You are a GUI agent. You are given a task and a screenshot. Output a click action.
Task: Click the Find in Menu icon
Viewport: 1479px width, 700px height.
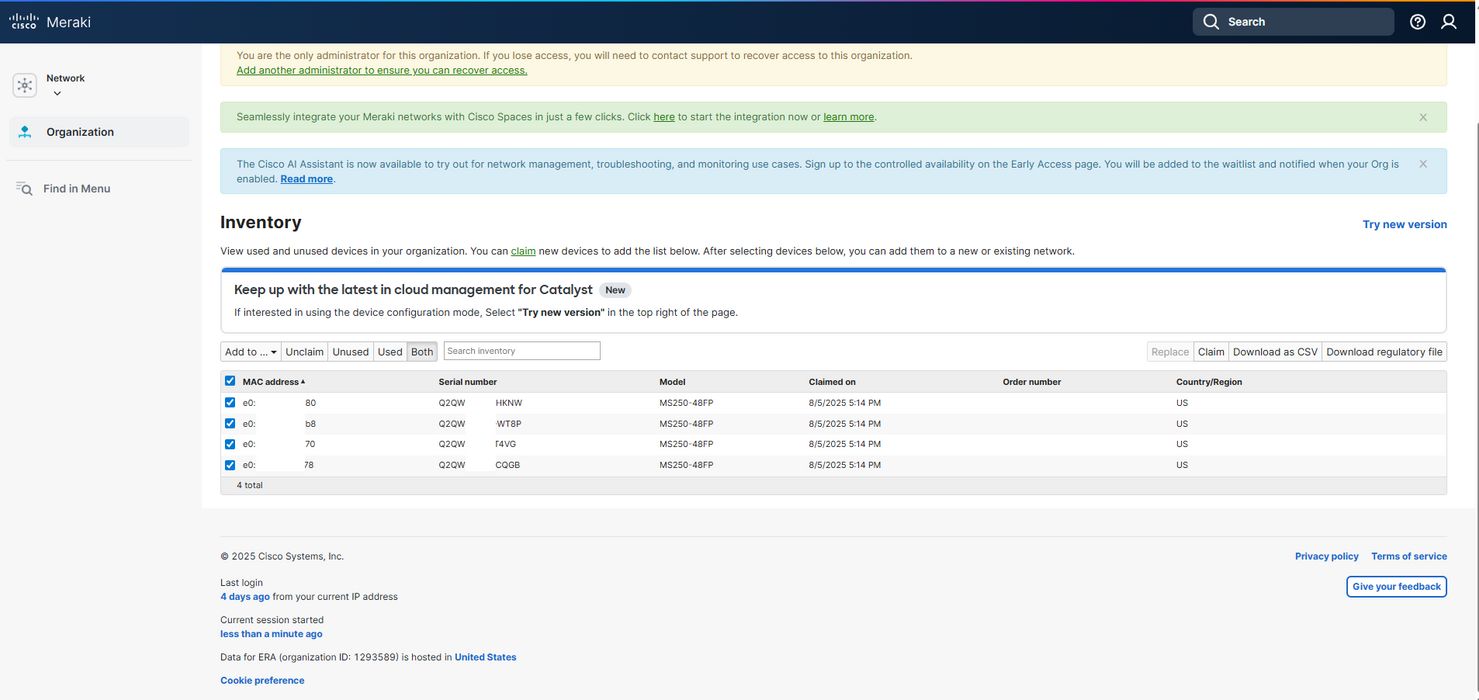pos(25,189)
